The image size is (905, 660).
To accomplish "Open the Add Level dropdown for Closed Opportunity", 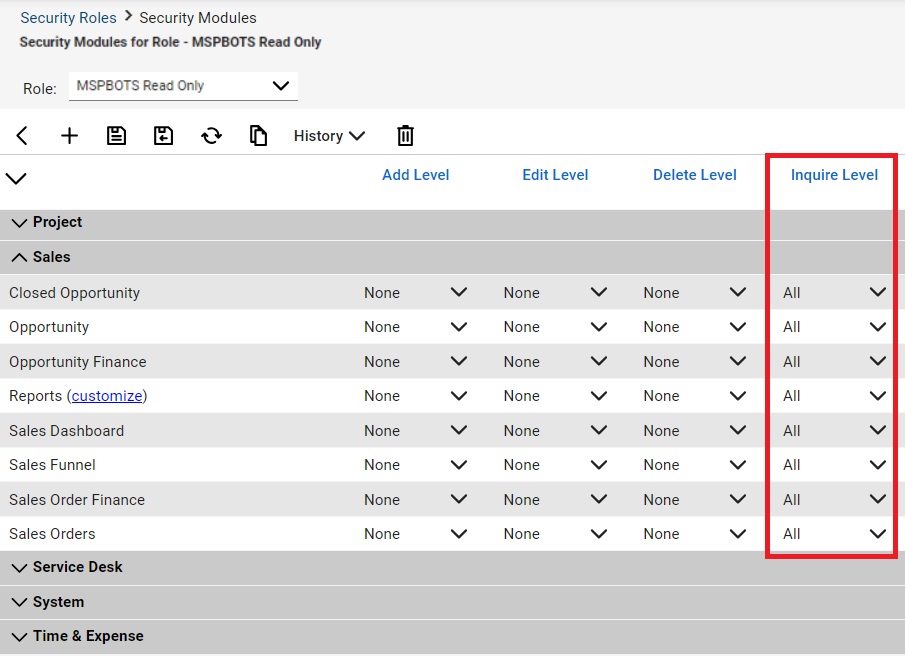I will coord(458,292).
